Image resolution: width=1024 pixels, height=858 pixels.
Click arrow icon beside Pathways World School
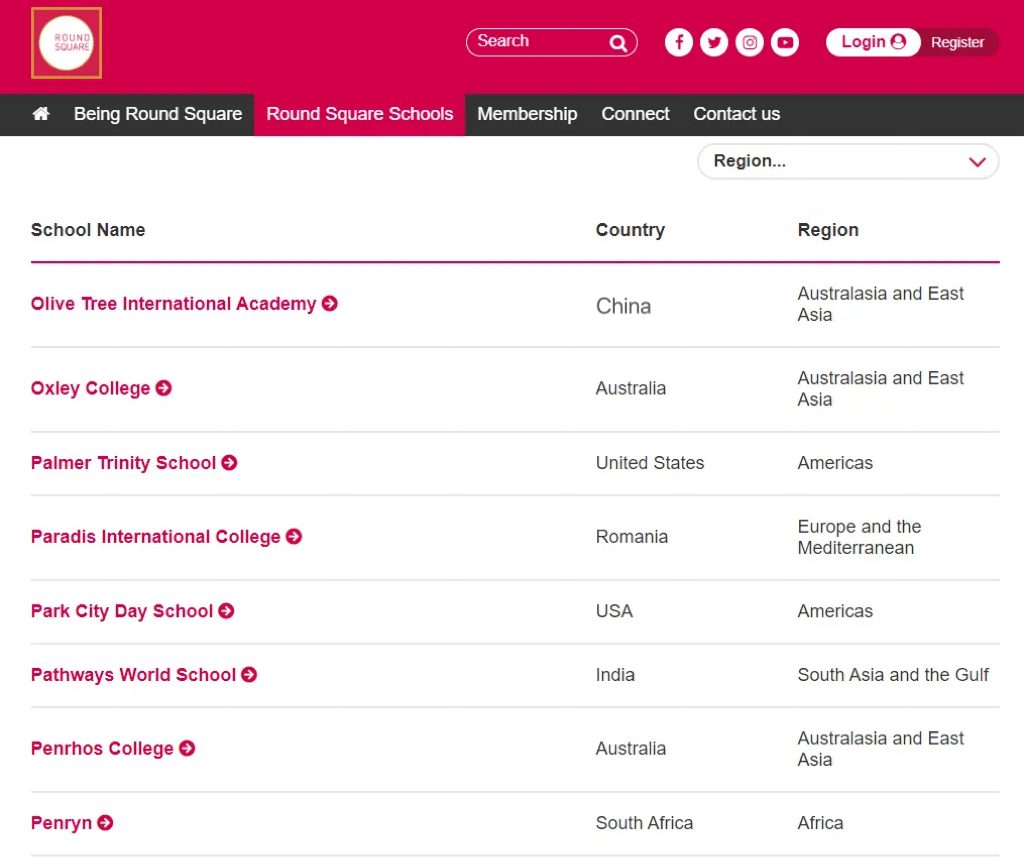[x=249, y=675]
